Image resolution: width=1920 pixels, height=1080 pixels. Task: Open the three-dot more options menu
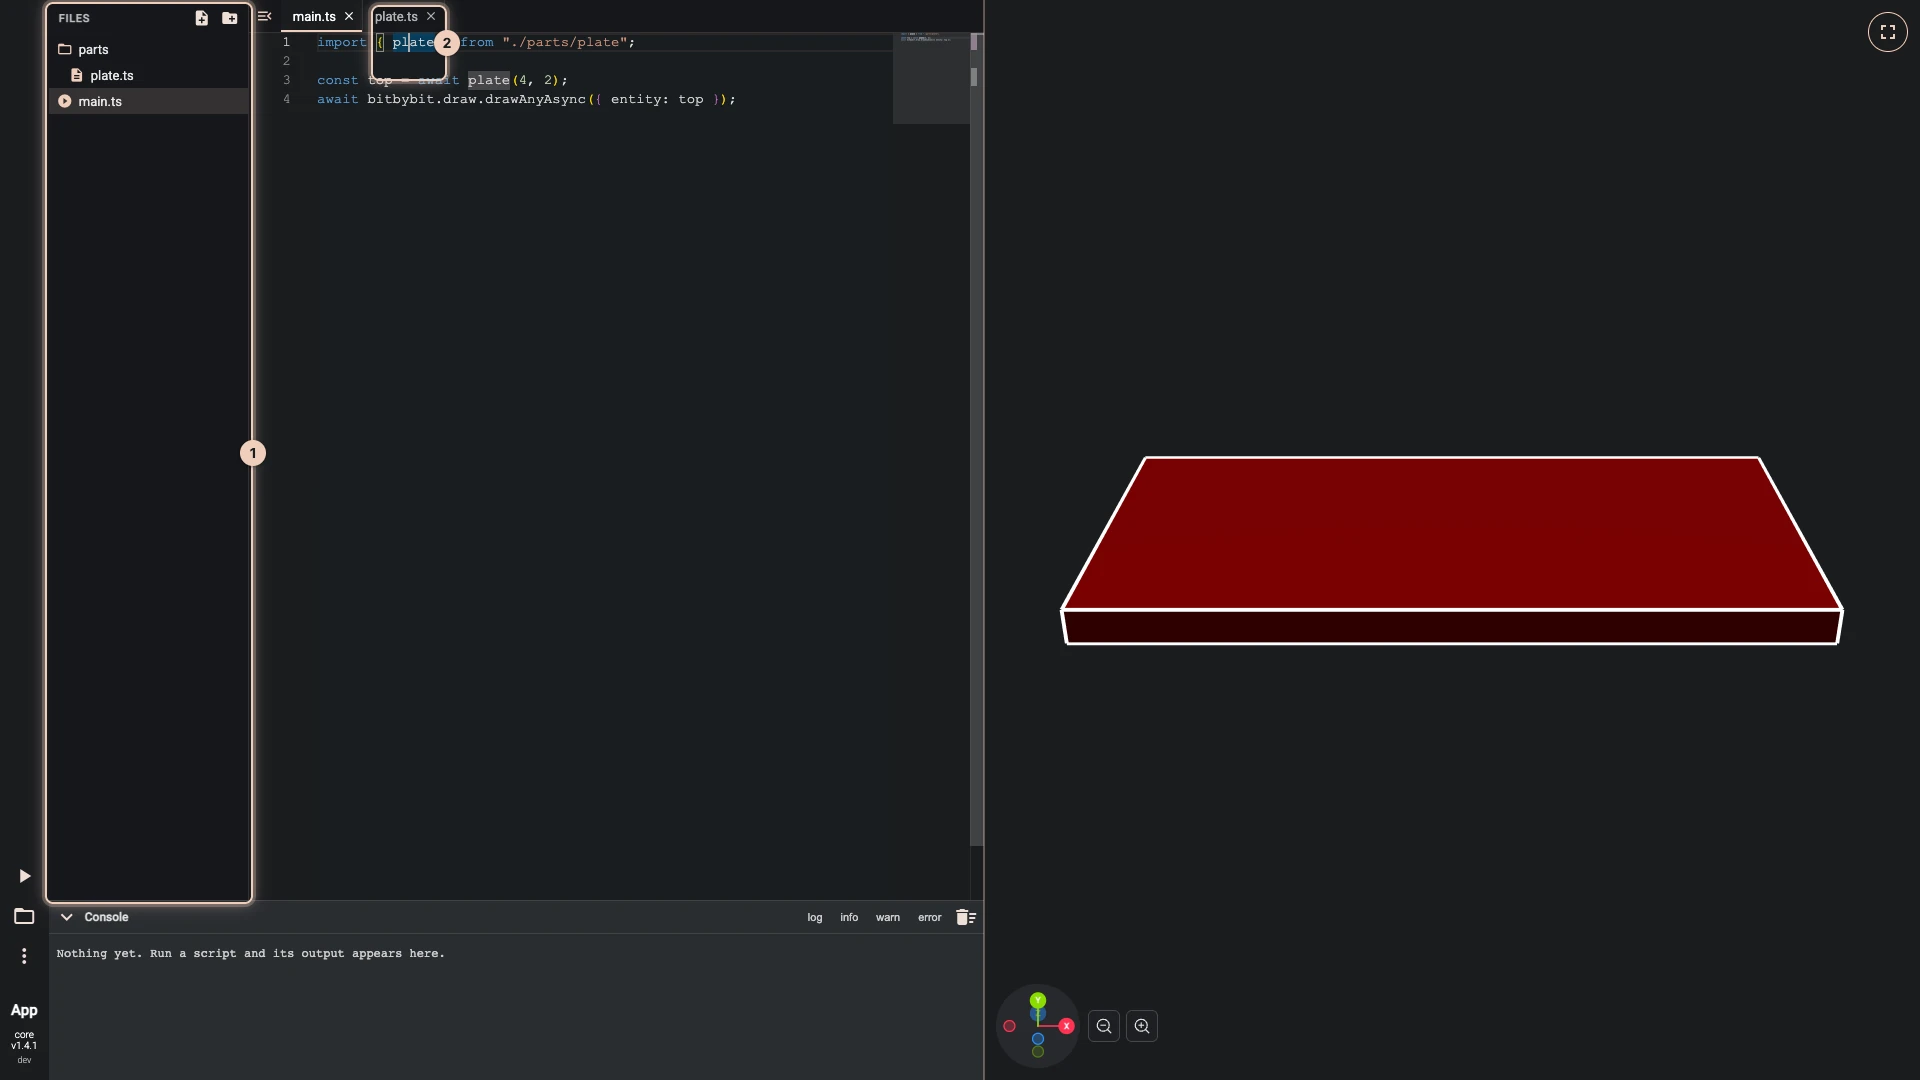point(24,956)
